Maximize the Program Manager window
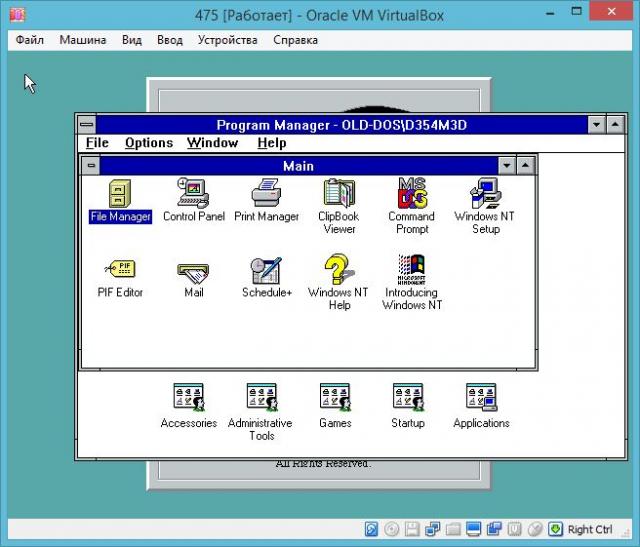 coord(615,125)
